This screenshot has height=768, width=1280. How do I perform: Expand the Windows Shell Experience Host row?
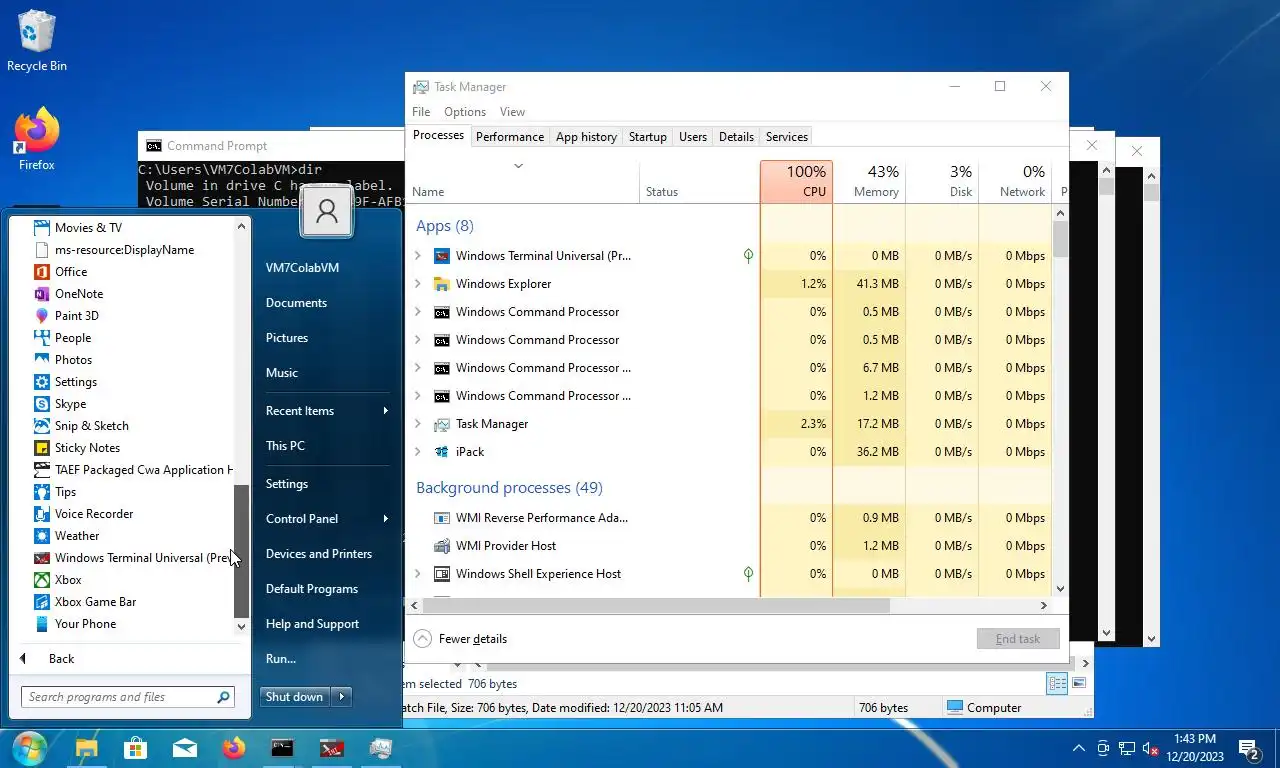coord(418,574)
